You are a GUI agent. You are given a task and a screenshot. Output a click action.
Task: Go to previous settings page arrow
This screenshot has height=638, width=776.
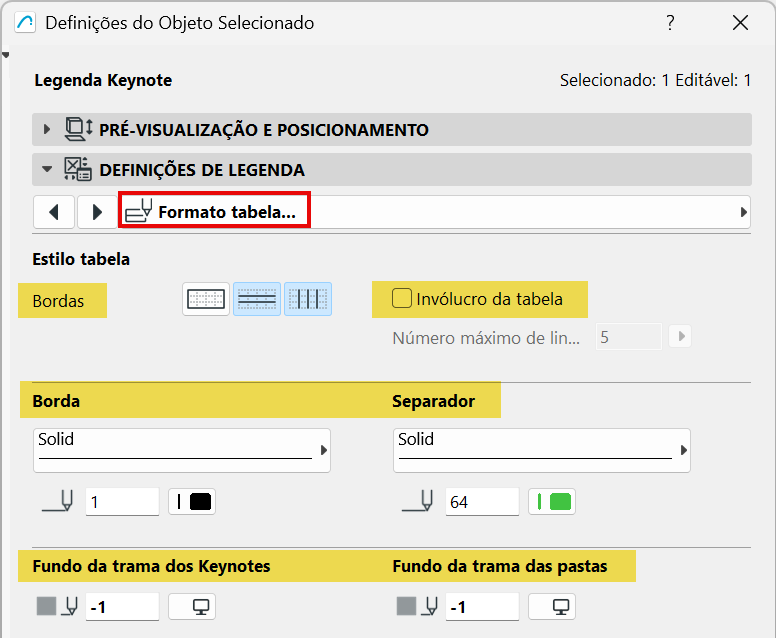pyautogui.click(x=54, y=212)
